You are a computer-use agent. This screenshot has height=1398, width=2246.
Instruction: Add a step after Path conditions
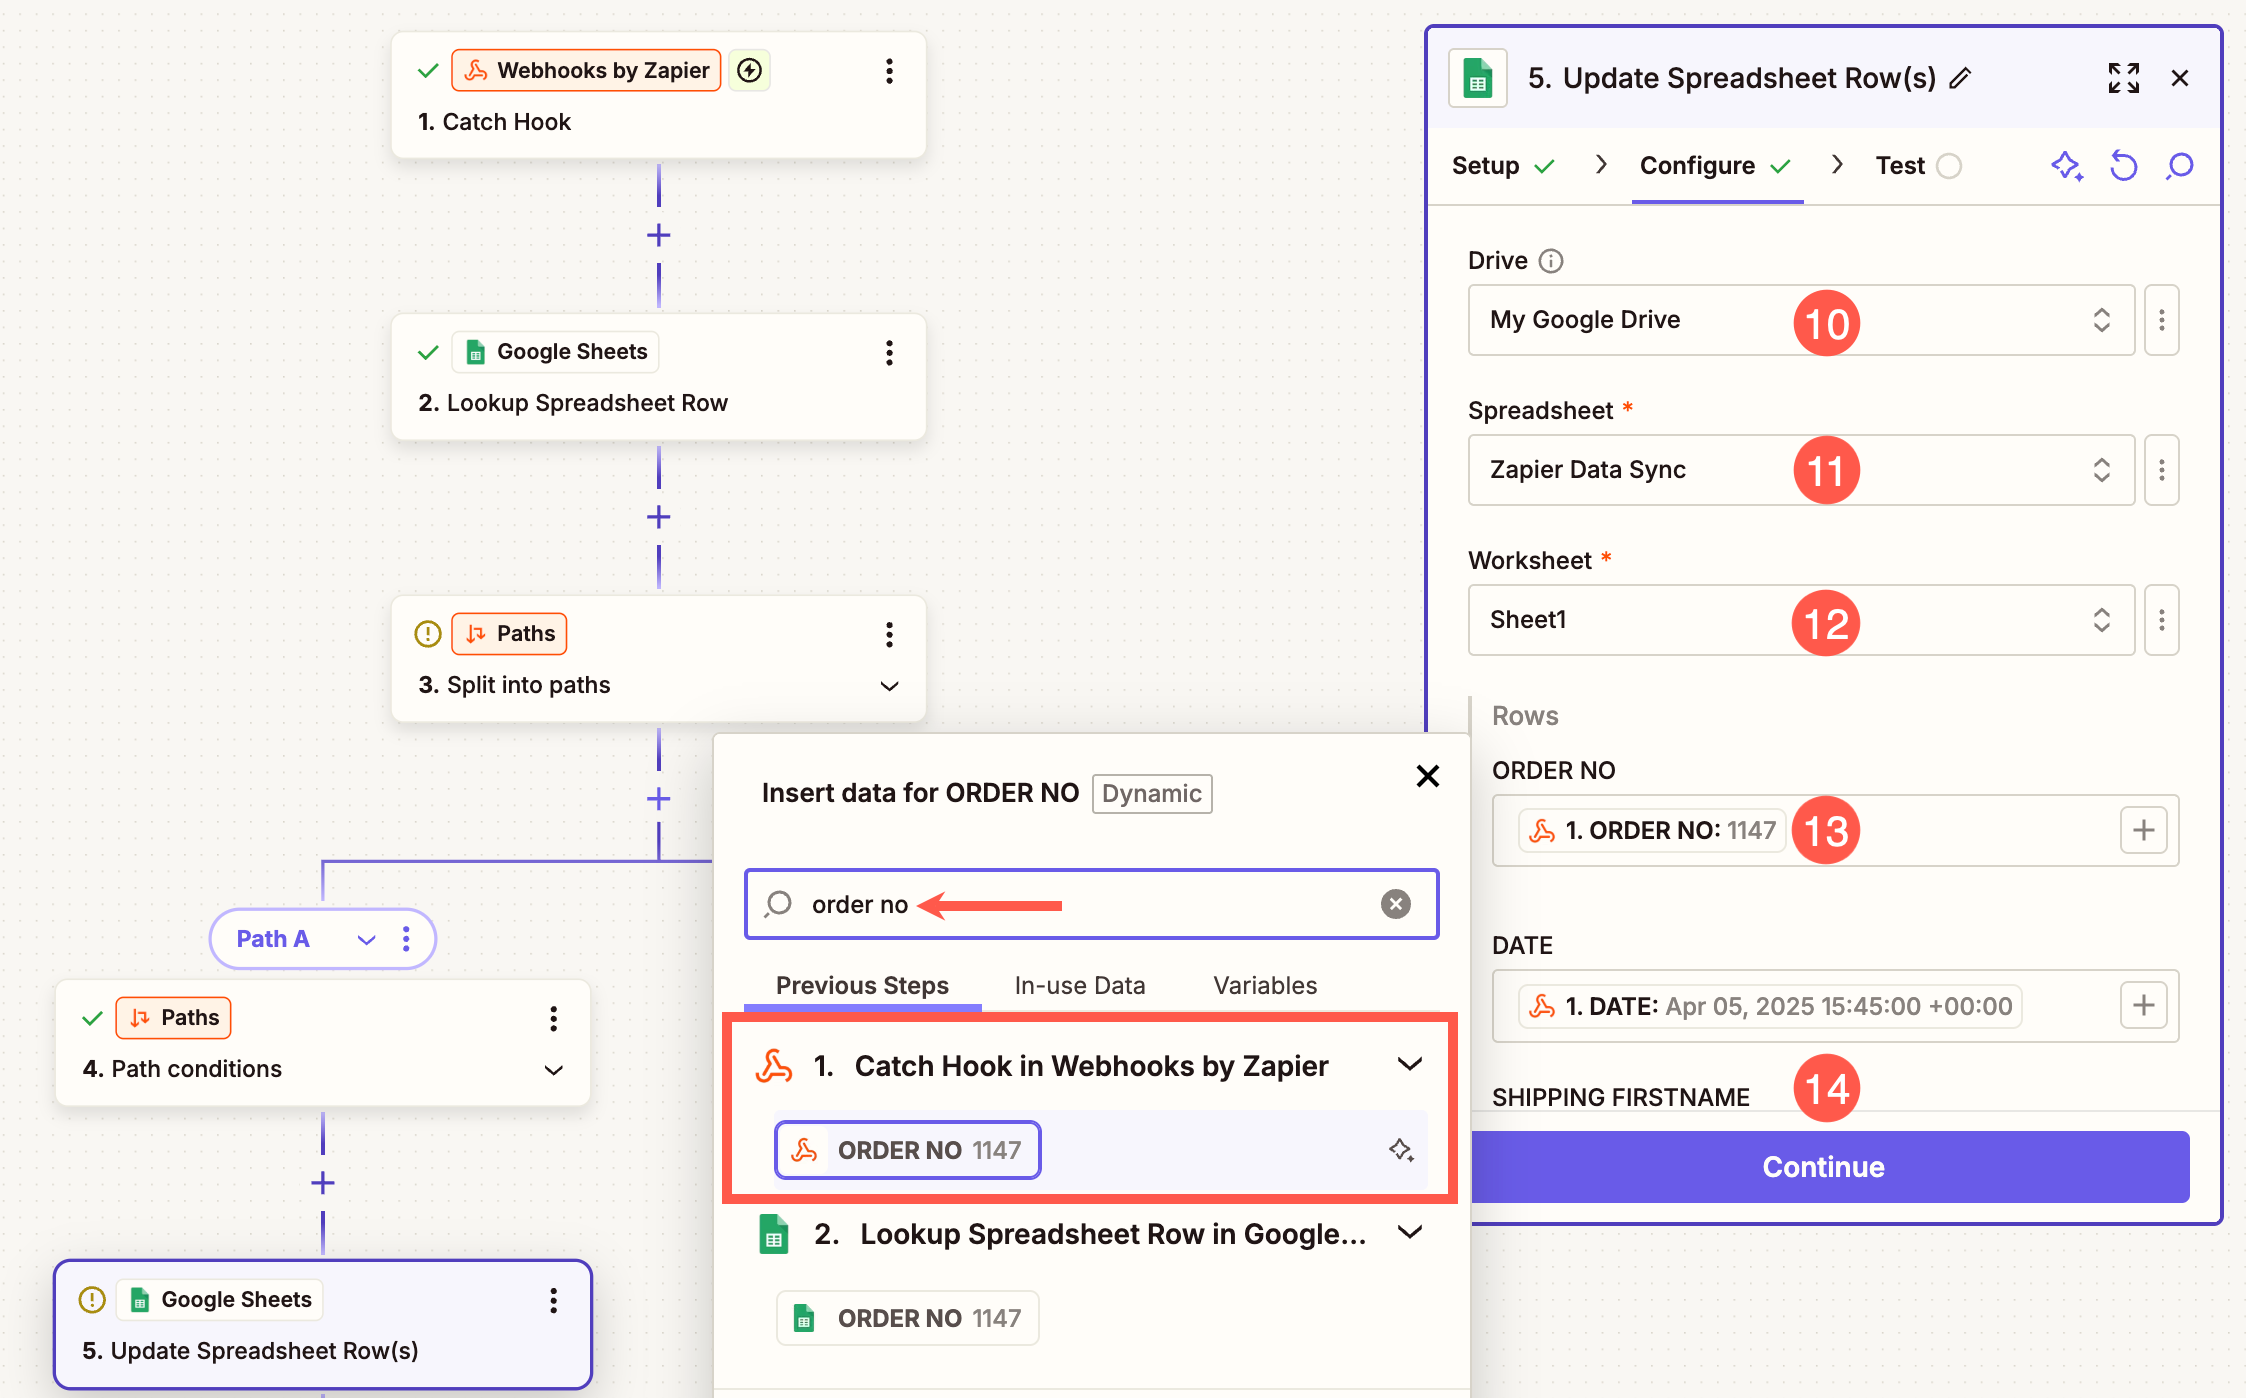pyautogui.click(x=322, y=1184)
